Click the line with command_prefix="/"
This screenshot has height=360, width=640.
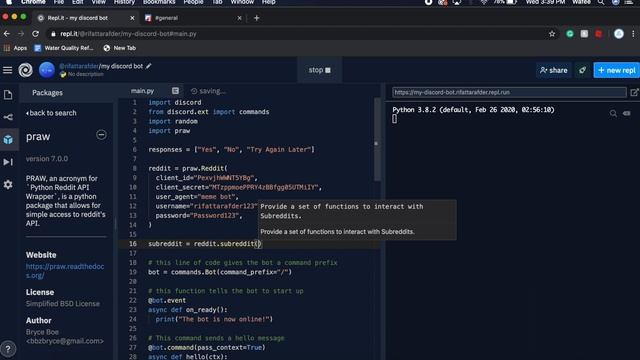click(220, 272)
